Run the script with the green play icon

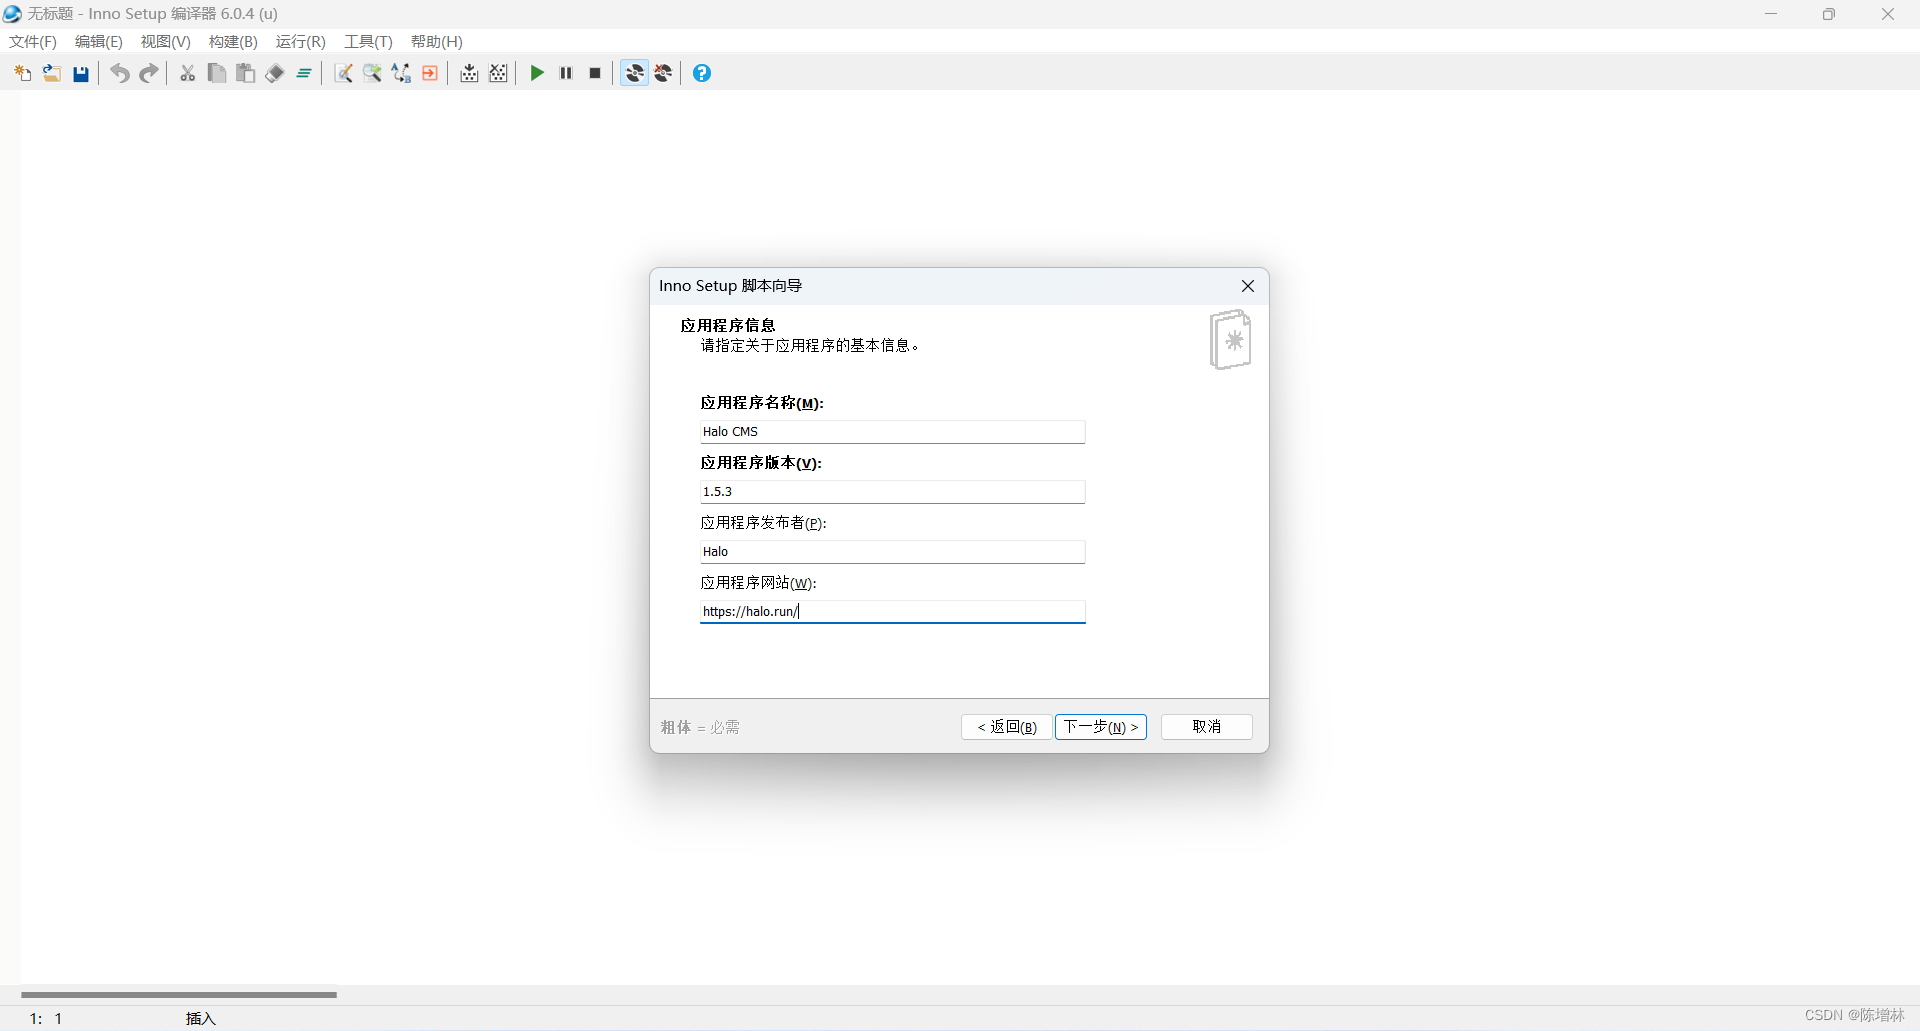pyautogui.click(x=537, y=73)
